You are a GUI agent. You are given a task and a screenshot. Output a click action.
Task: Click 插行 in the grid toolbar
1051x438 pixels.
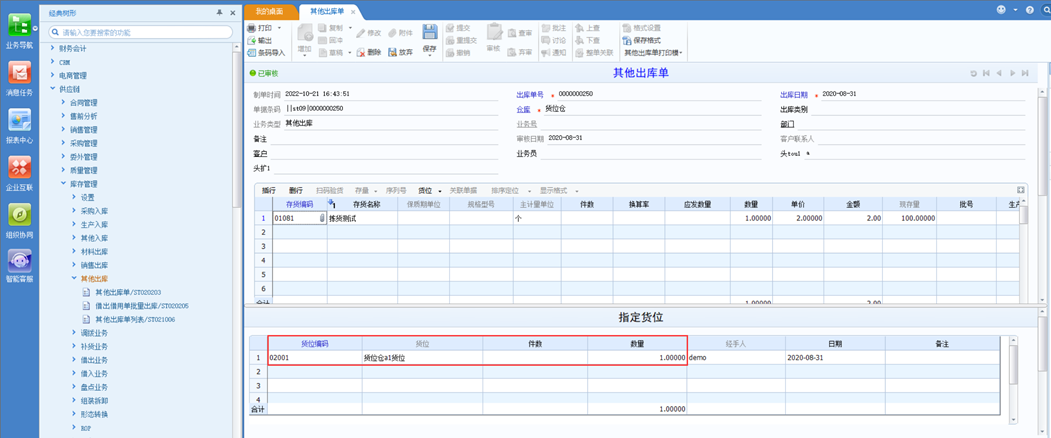coord(268,190)
